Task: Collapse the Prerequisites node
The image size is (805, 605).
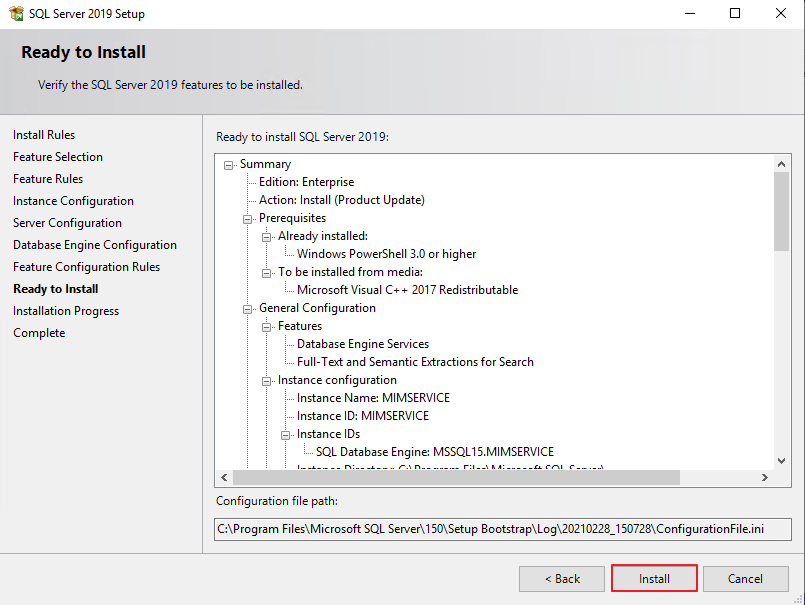Action: pyautogui.click(x=247, y=219)
